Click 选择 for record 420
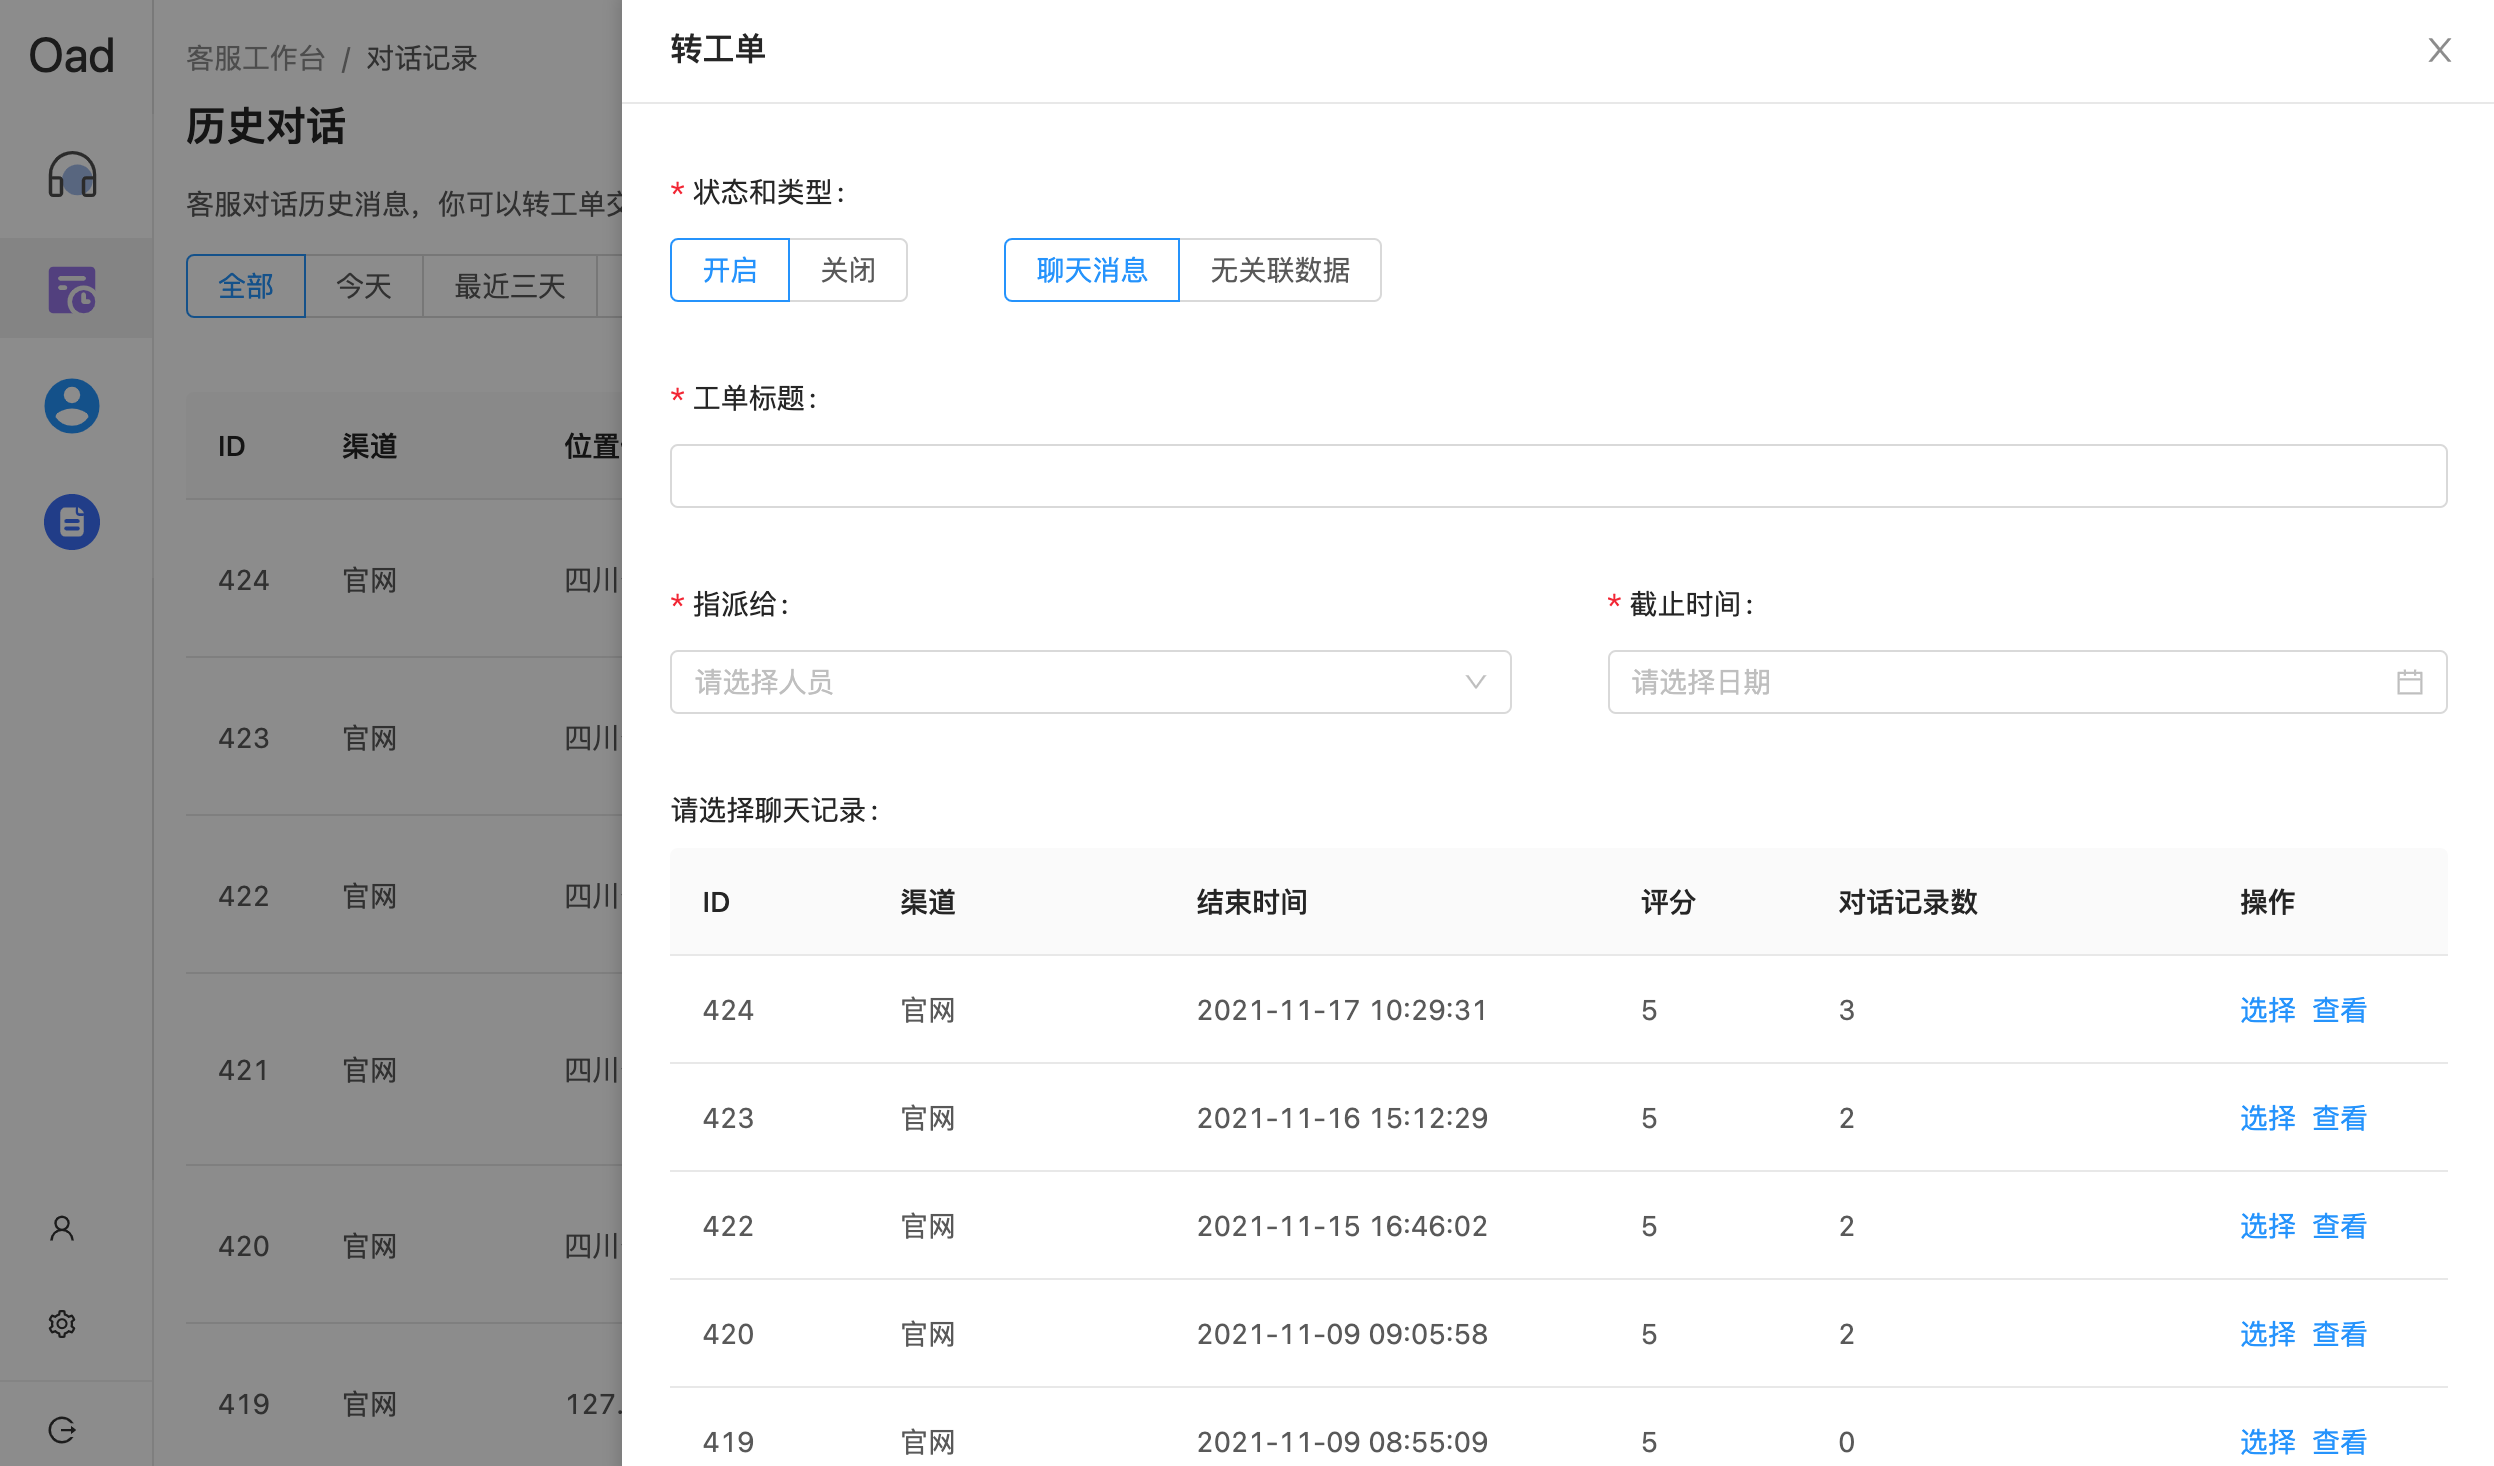Screen dimensions: 2494x1466 click(x=2267, y=1334)
